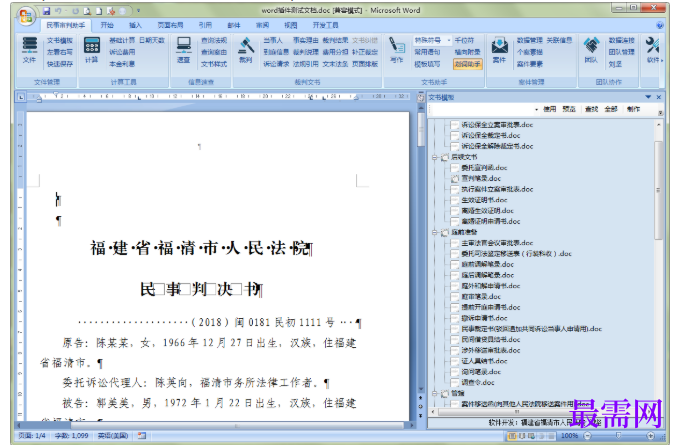Open the select browse object button
Viewport: 681px width, 445px height.
pos(420,407)
